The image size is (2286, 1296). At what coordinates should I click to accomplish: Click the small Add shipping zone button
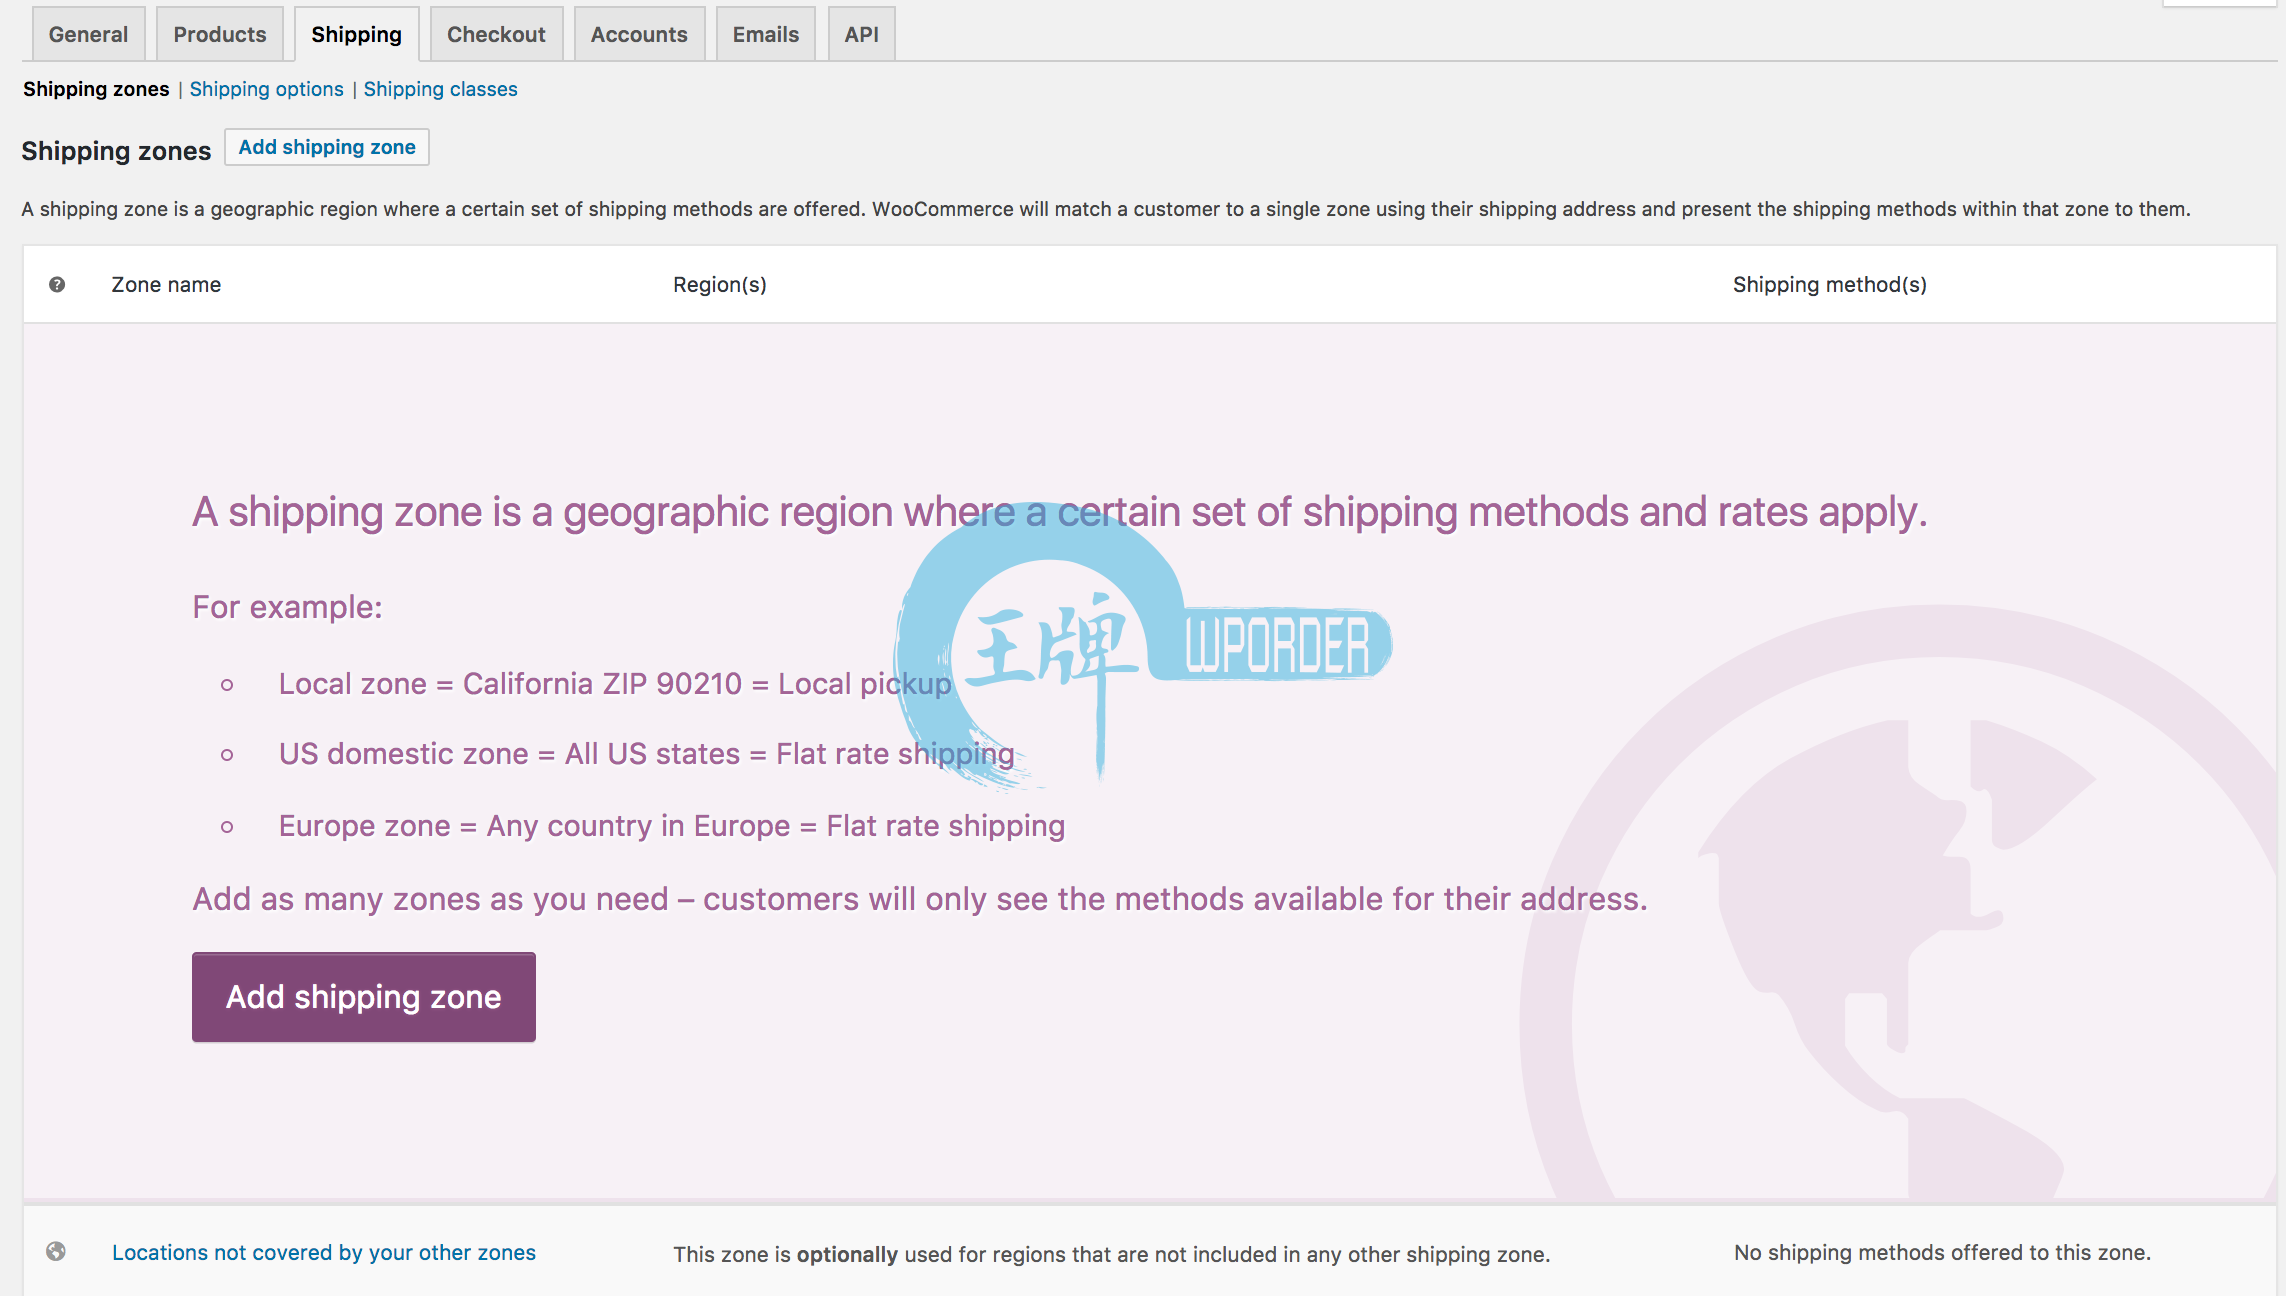pos(327,147)
